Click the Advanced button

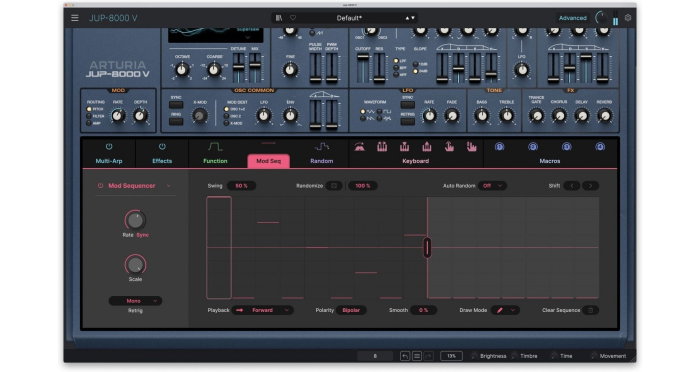(x=573, y=18)
